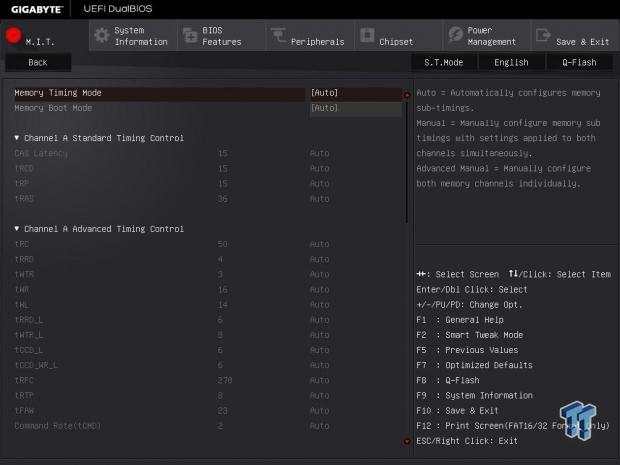
Task: Launch Q-Flash utility button
Action: pos(578,62)
